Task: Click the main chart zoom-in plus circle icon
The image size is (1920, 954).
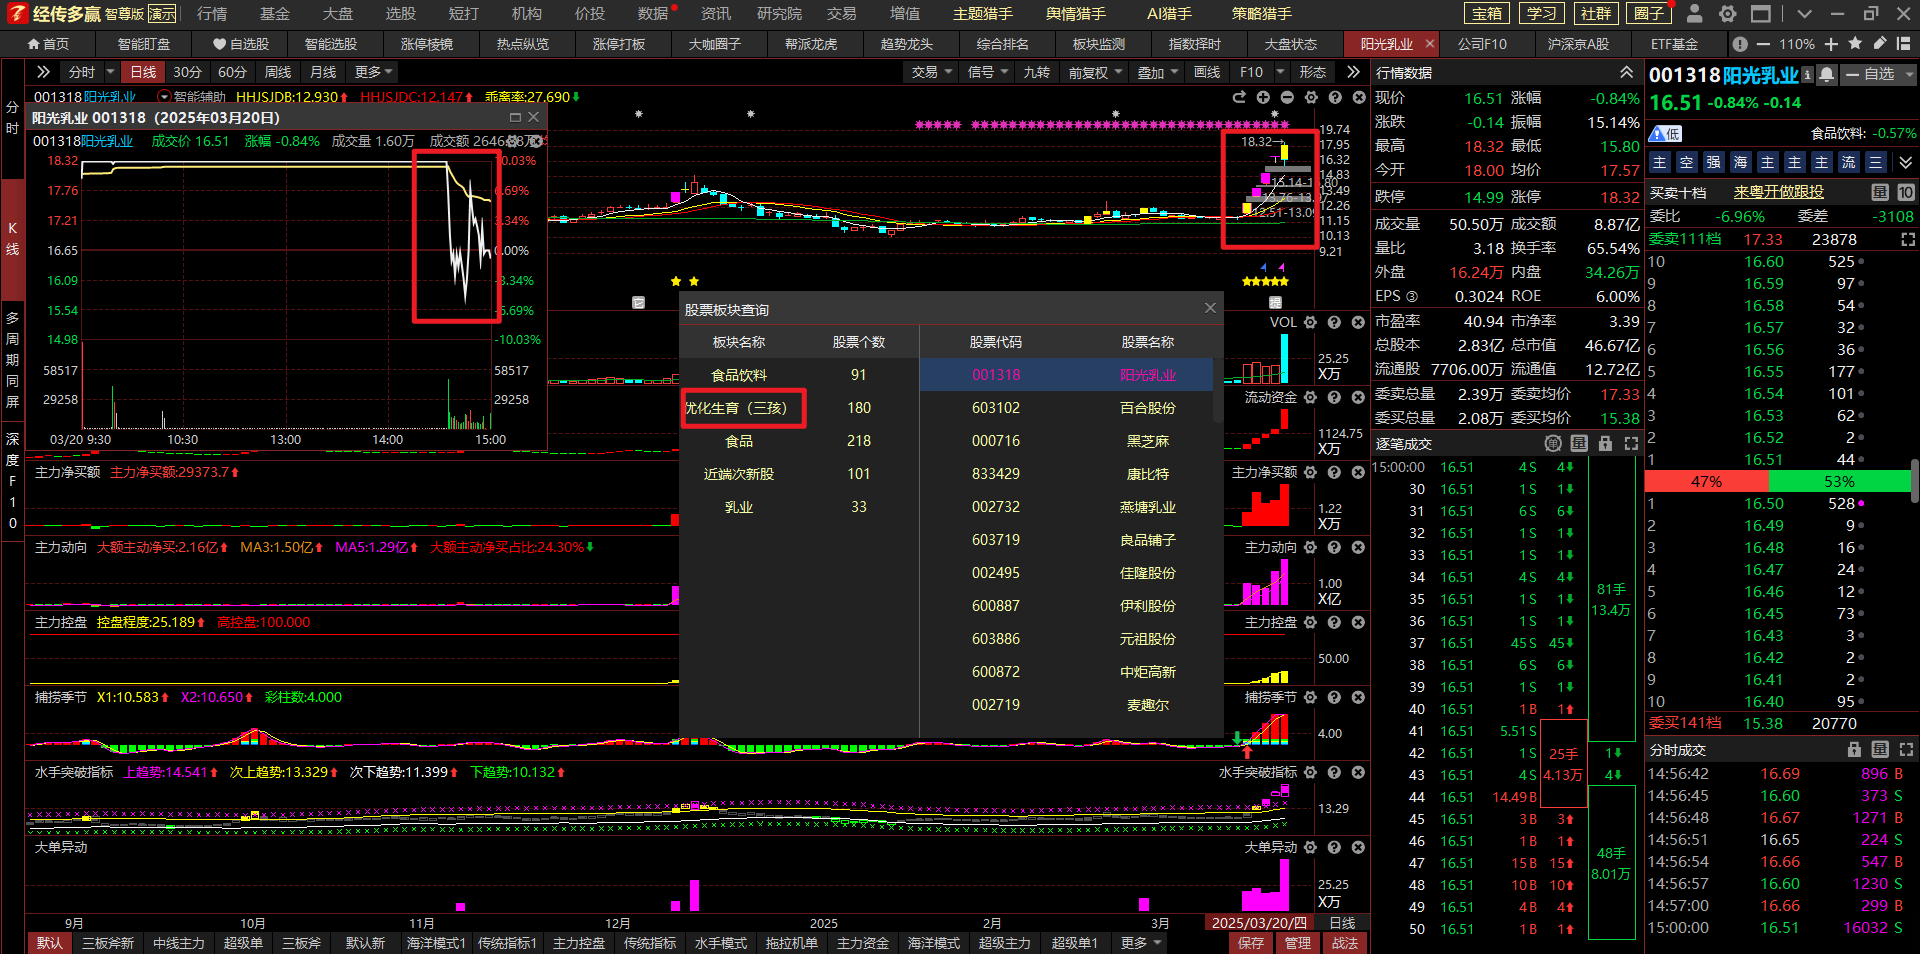Action: click(1263, 97)
